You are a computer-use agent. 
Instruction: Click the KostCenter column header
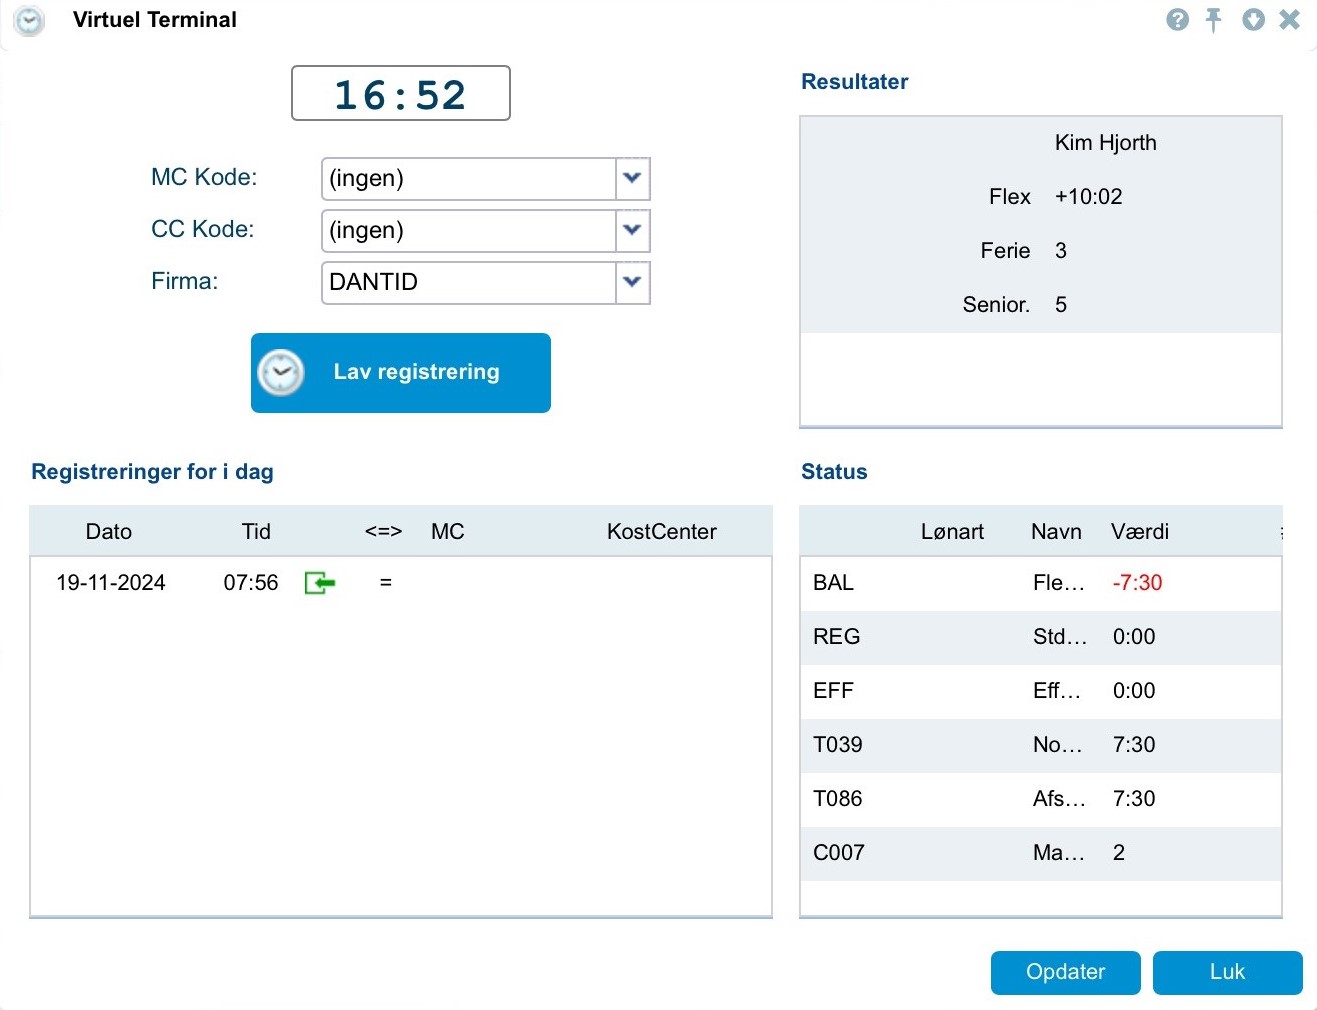[661, 532]
